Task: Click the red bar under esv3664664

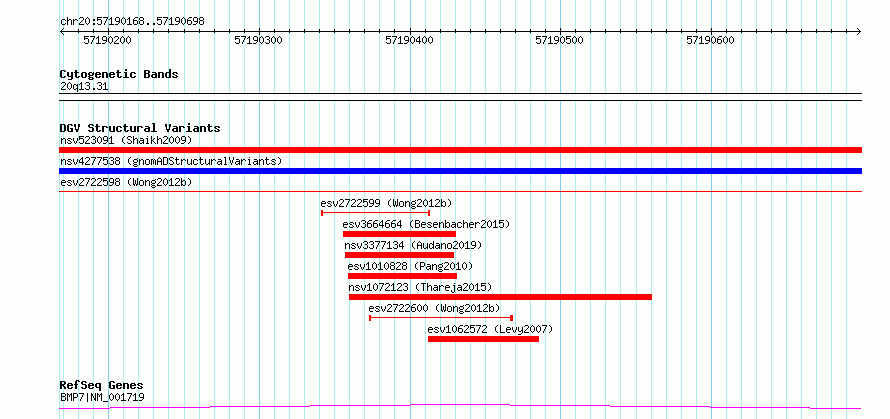Action: [x=400, y=234]
